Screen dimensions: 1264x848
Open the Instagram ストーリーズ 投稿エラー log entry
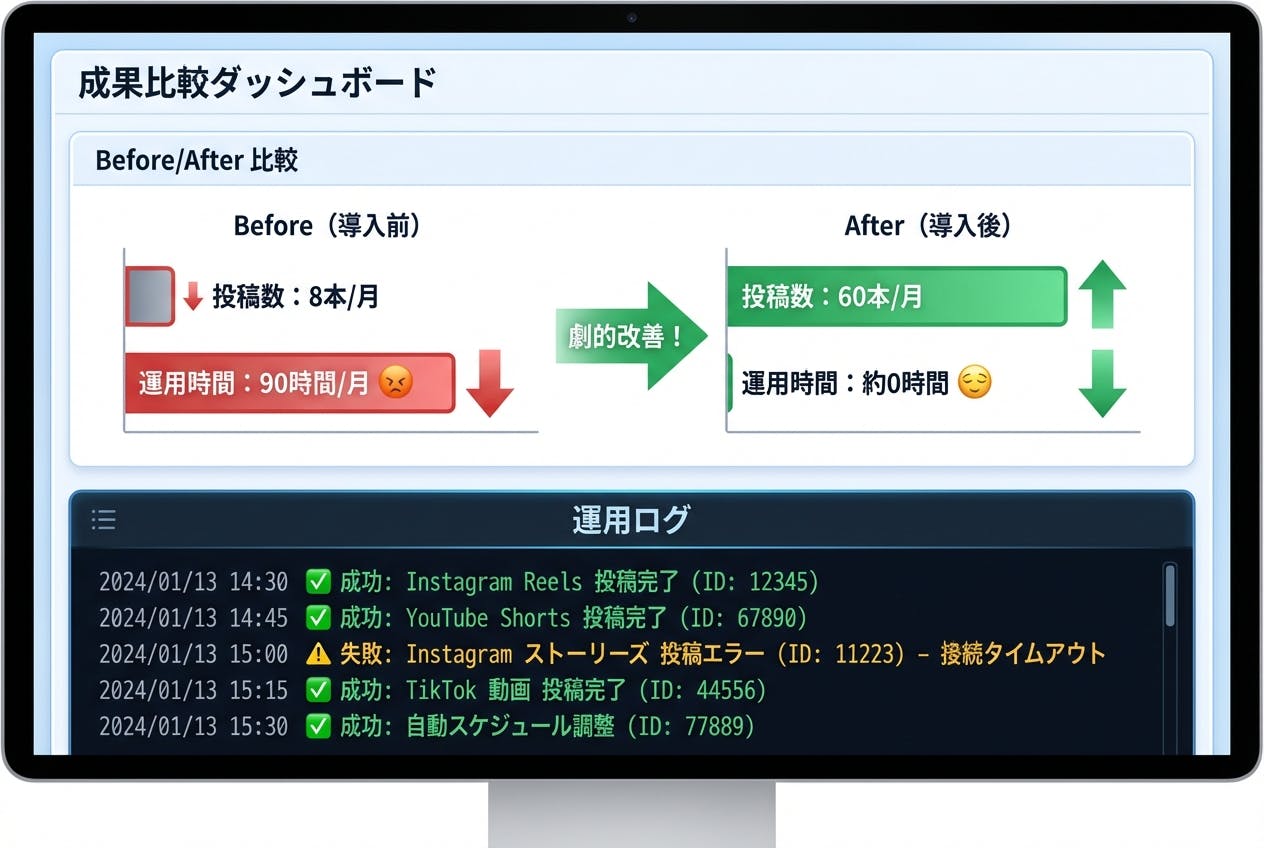click(755, 654)
